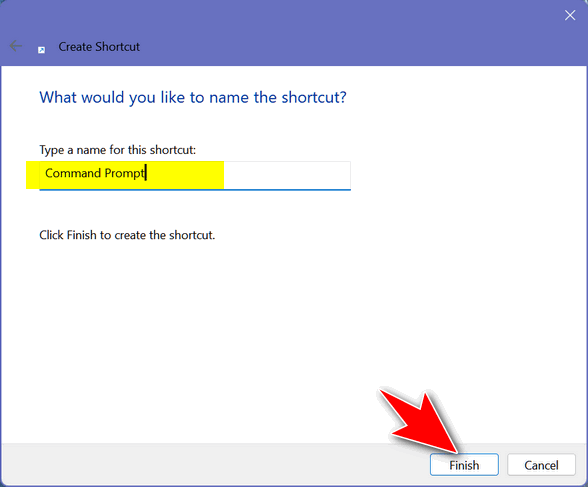Click the purple title bar empty area
This screenshot has width=588, height=487.
(338, 34)
